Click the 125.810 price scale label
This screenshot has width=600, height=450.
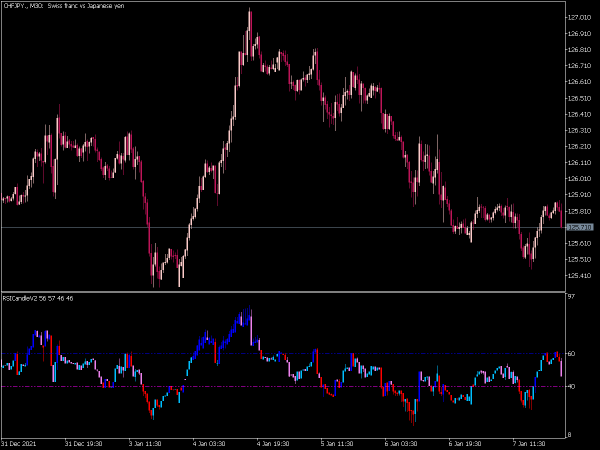[x=580, y=211]
